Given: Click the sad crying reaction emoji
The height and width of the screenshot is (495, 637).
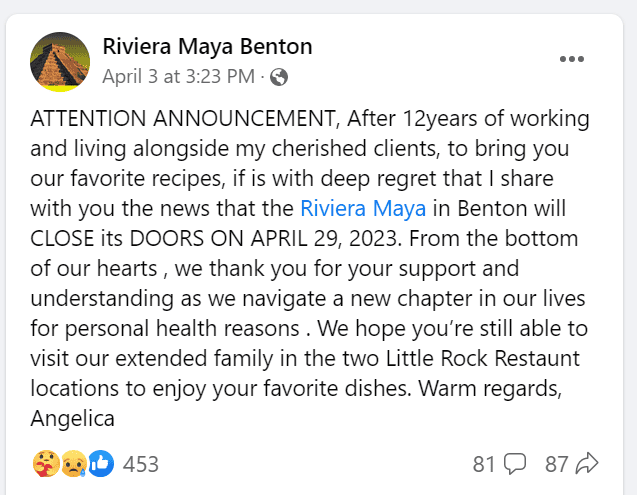Looking at the screenshot, I should coord(72,463).
